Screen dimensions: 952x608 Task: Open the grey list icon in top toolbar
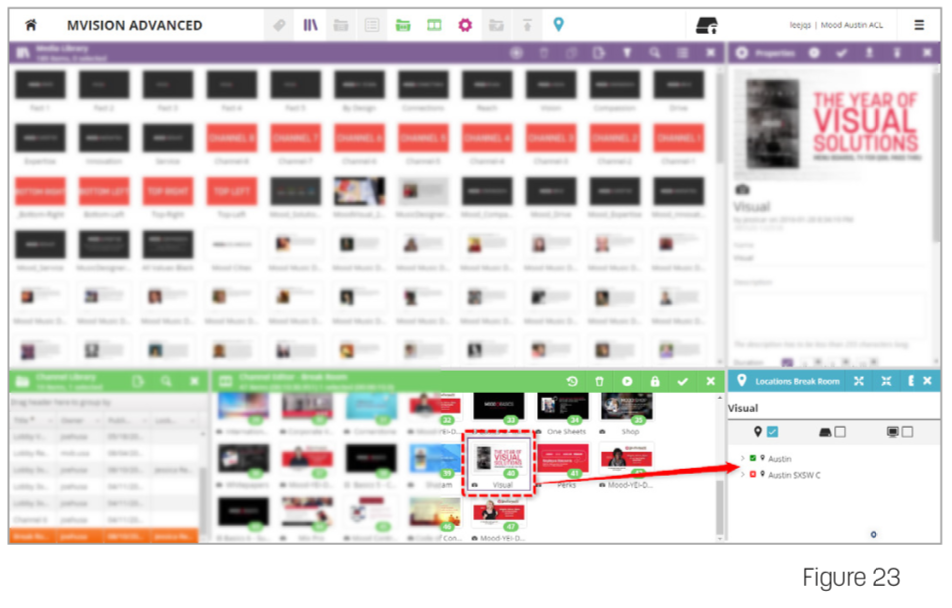pyautogui.click(x=372, y=25)
